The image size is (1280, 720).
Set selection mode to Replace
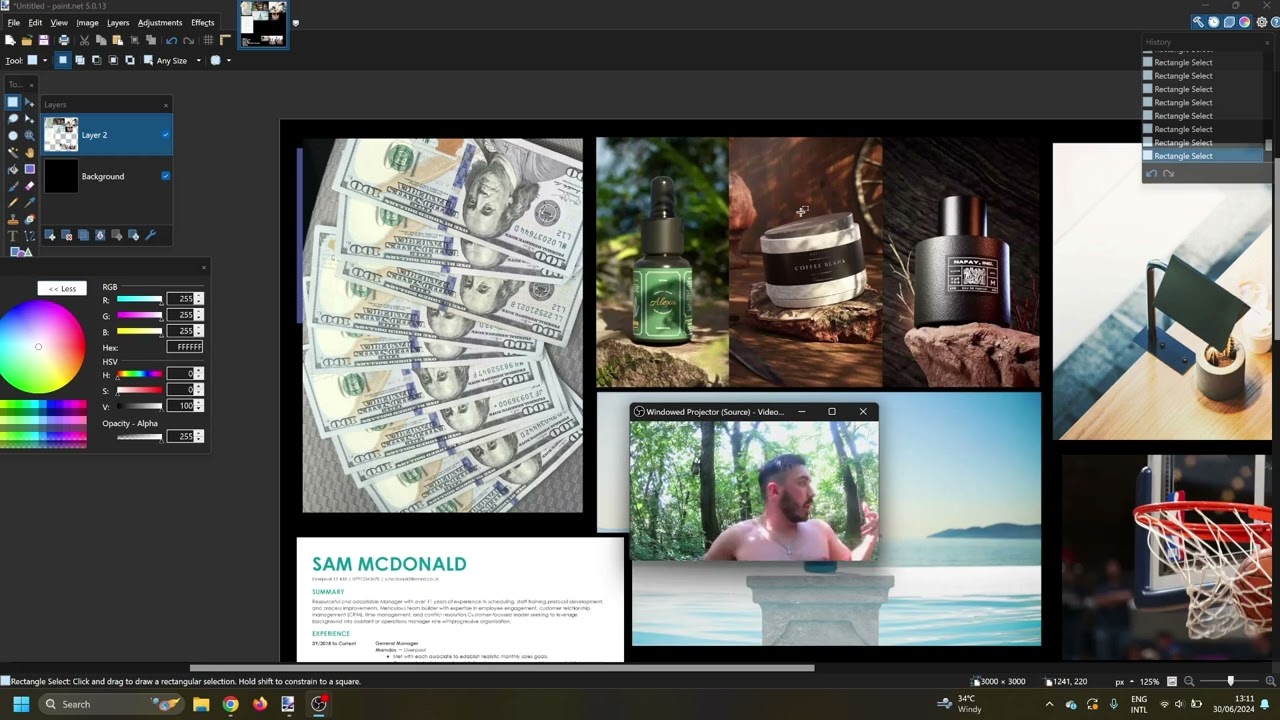tap(63, 60)
